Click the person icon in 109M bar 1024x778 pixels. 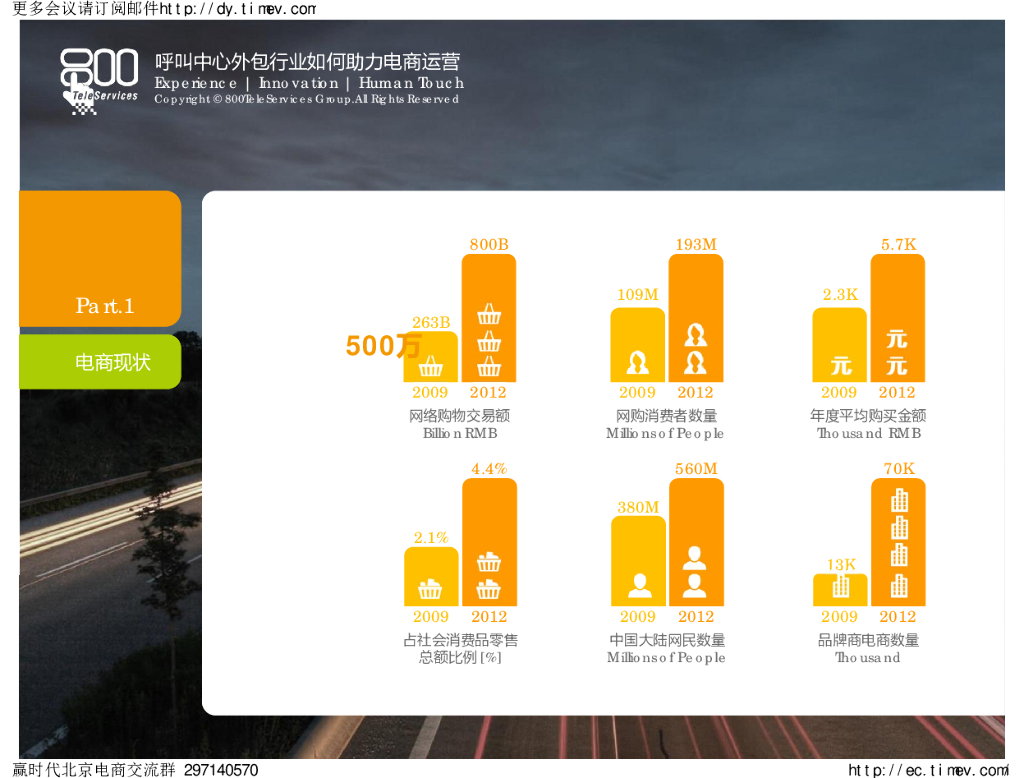coord(637,363)
